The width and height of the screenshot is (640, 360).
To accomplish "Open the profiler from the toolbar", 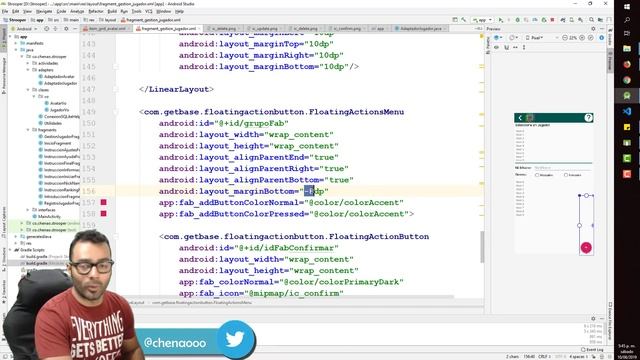I will pos(535,20).
